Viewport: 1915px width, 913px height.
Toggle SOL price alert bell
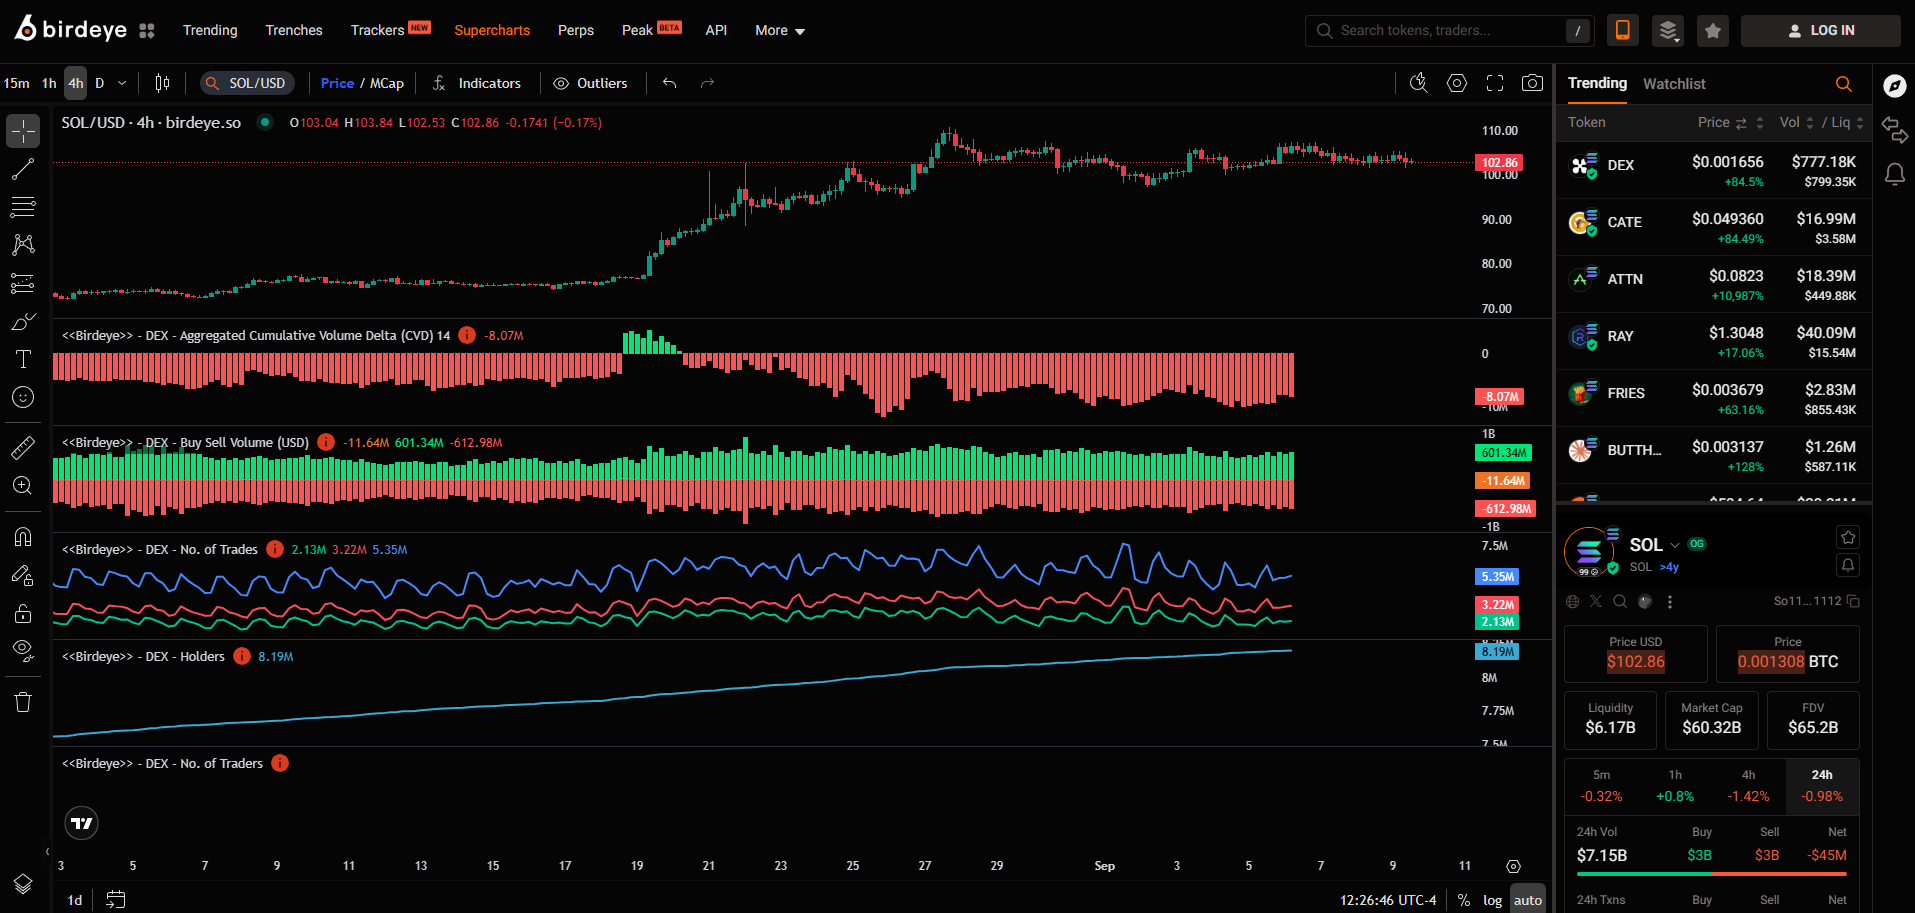(x=1848, y=565)
